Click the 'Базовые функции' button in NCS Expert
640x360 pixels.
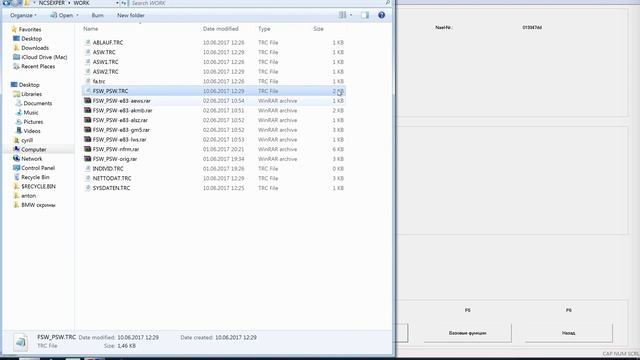click(x=468, y=333)
